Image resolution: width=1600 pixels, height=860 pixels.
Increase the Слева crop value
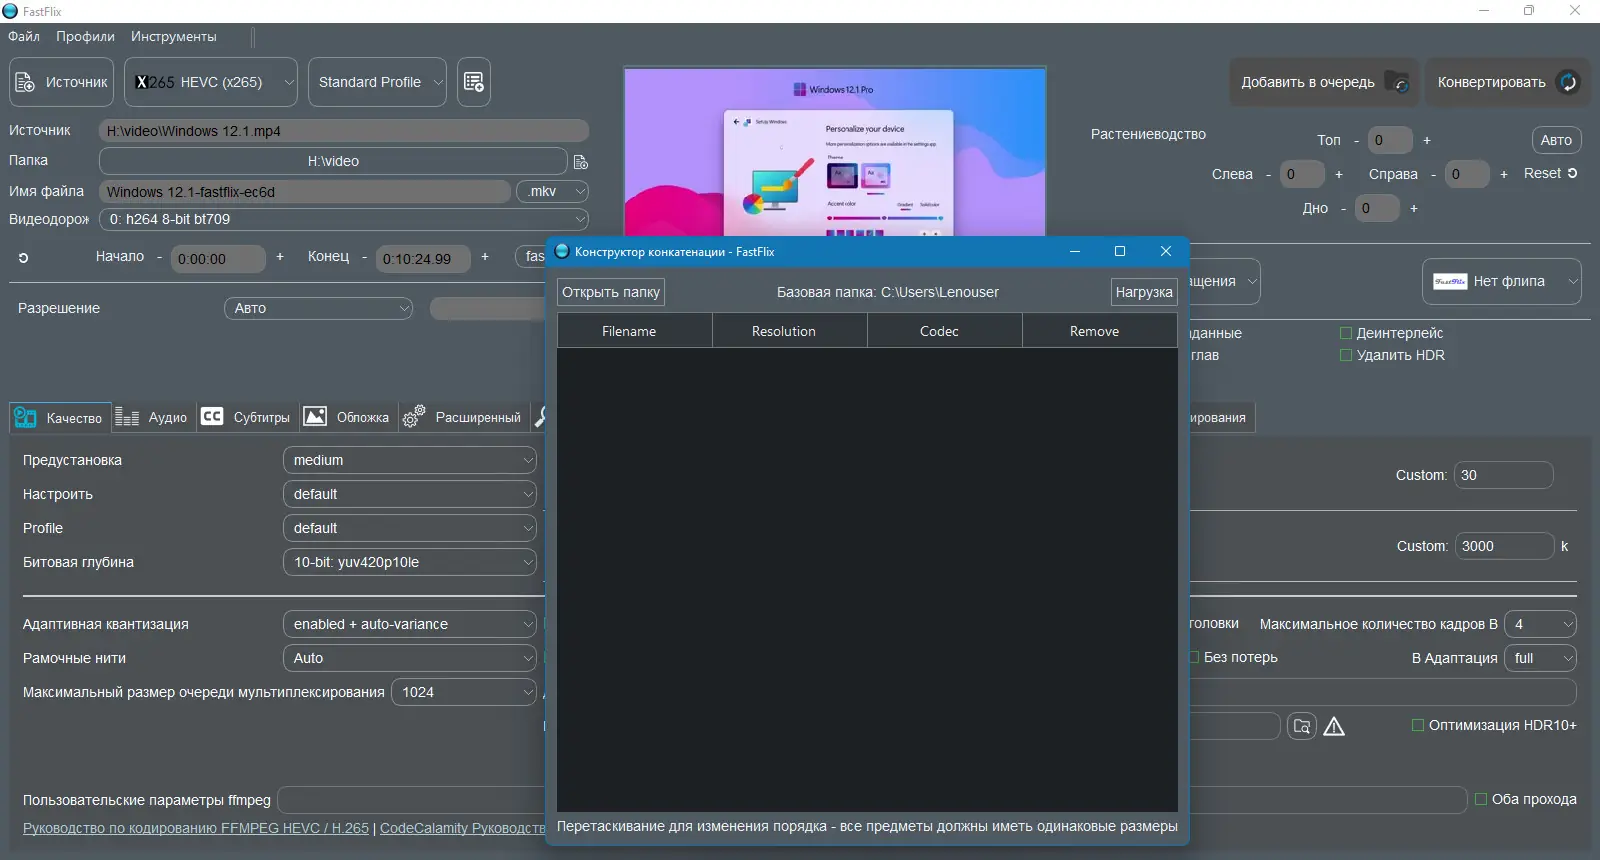tap(1339, 174)
